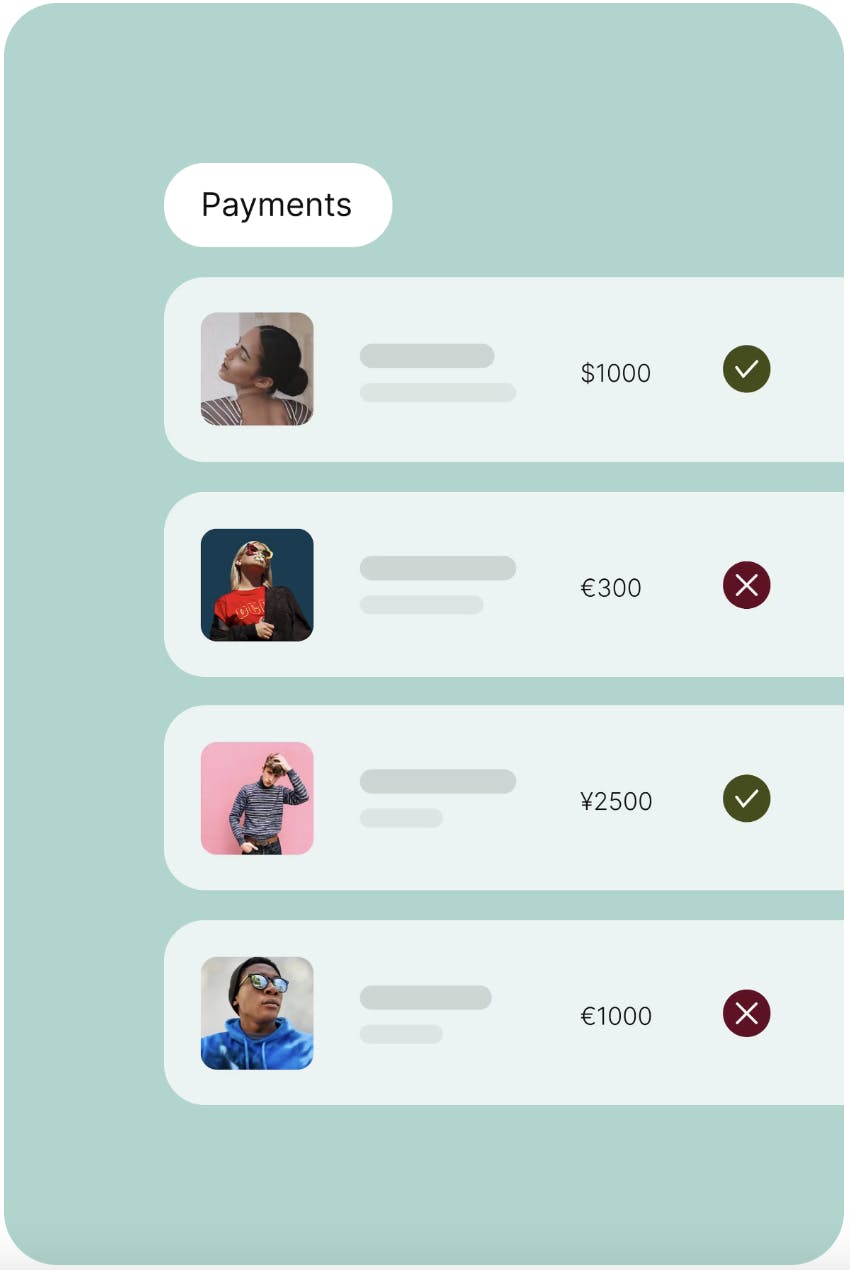Click the top name placeholder in ¥2500 row
Screen dimensions: 850x1270
(437, 782)
